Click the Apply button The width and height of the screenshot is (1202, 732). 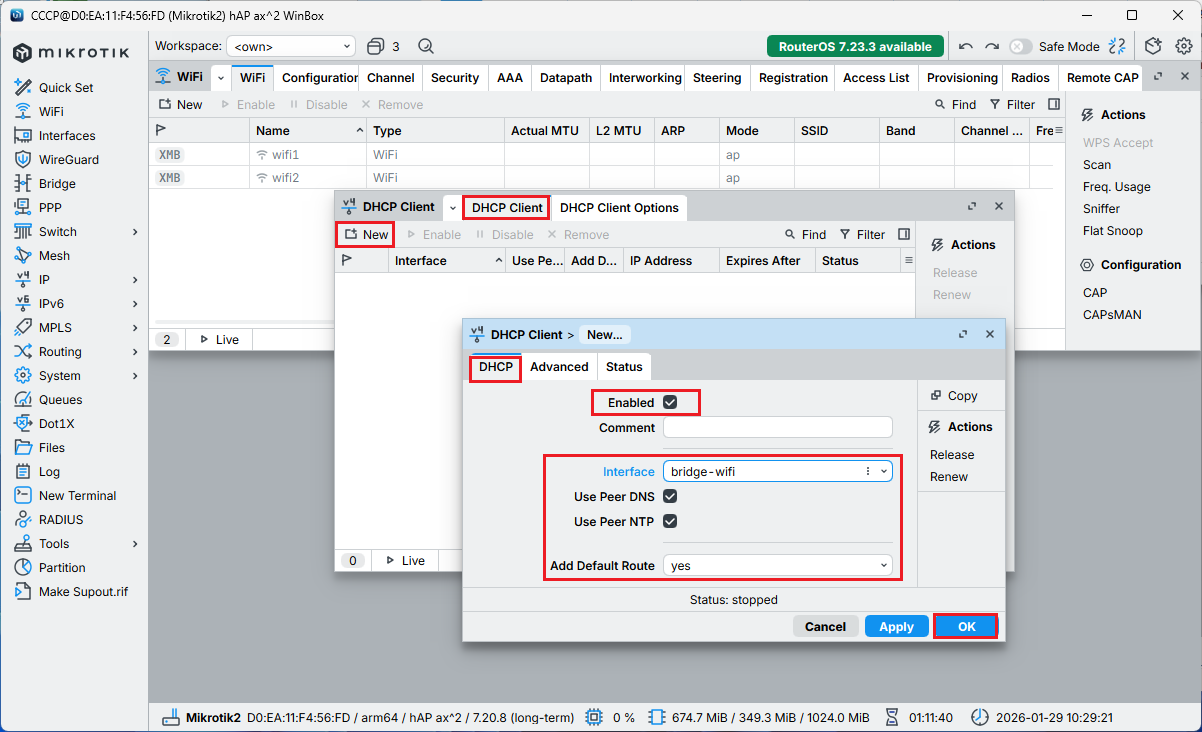(x=896, y=626)
